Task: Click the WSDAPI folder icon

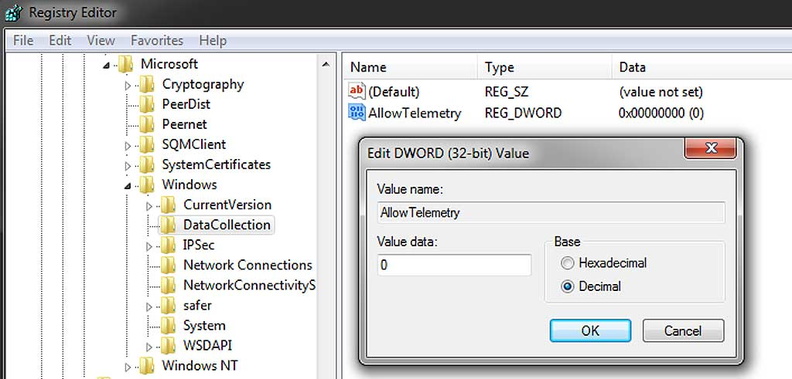Action: tap(168, 346)
